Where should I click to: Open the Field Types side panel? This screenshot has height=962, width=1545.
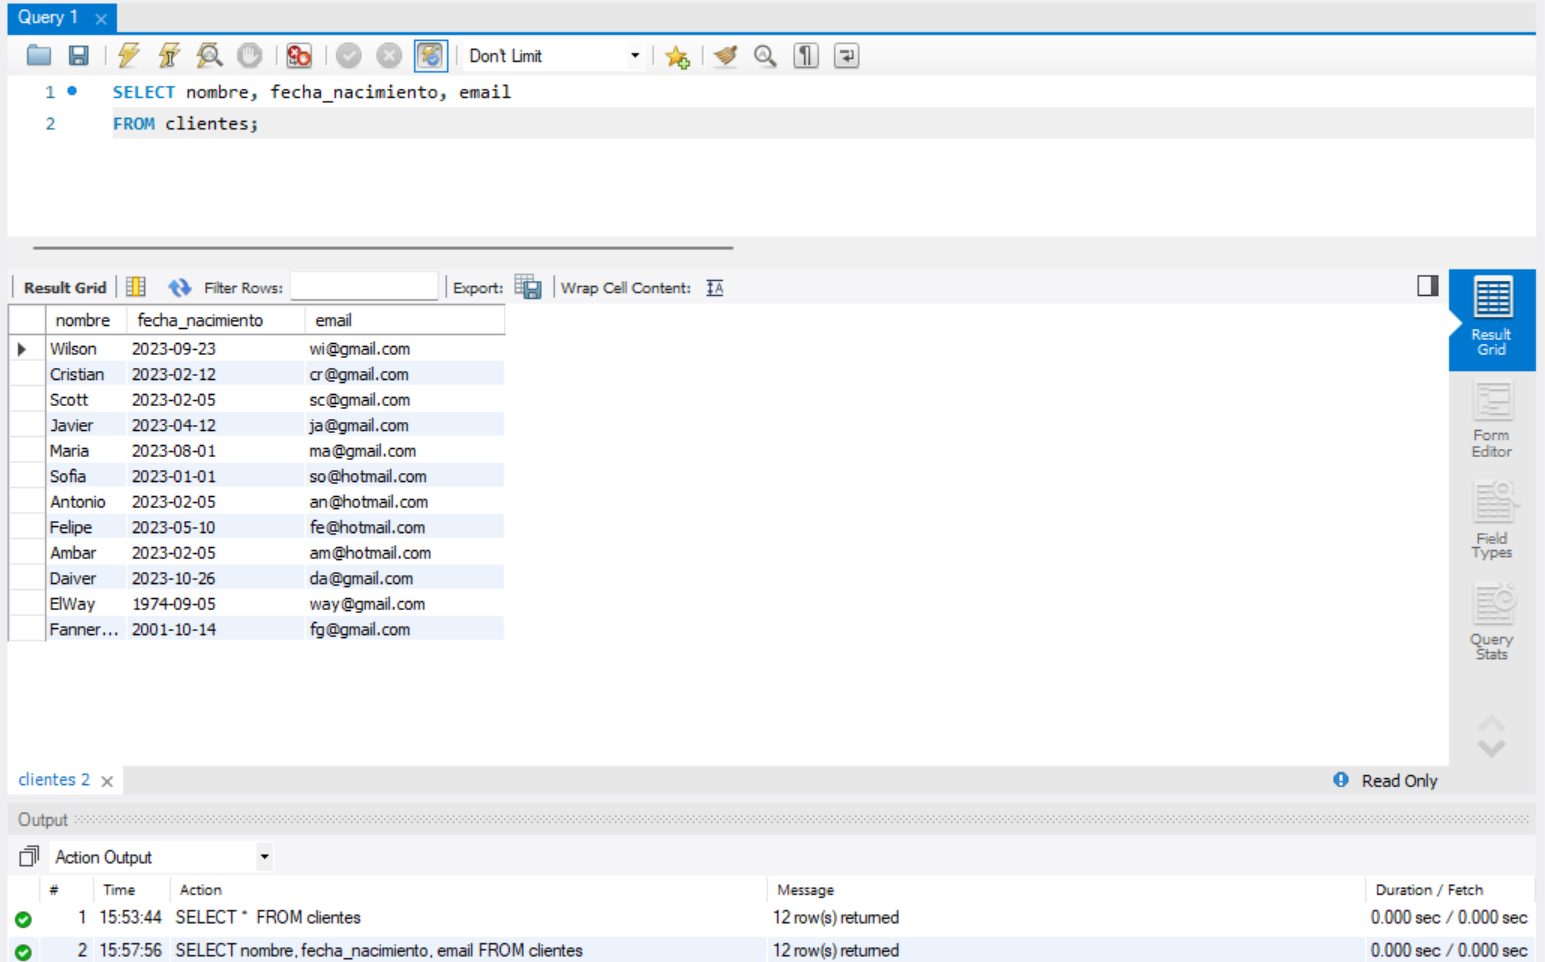pyautogui.click(x=1491, y=521)
